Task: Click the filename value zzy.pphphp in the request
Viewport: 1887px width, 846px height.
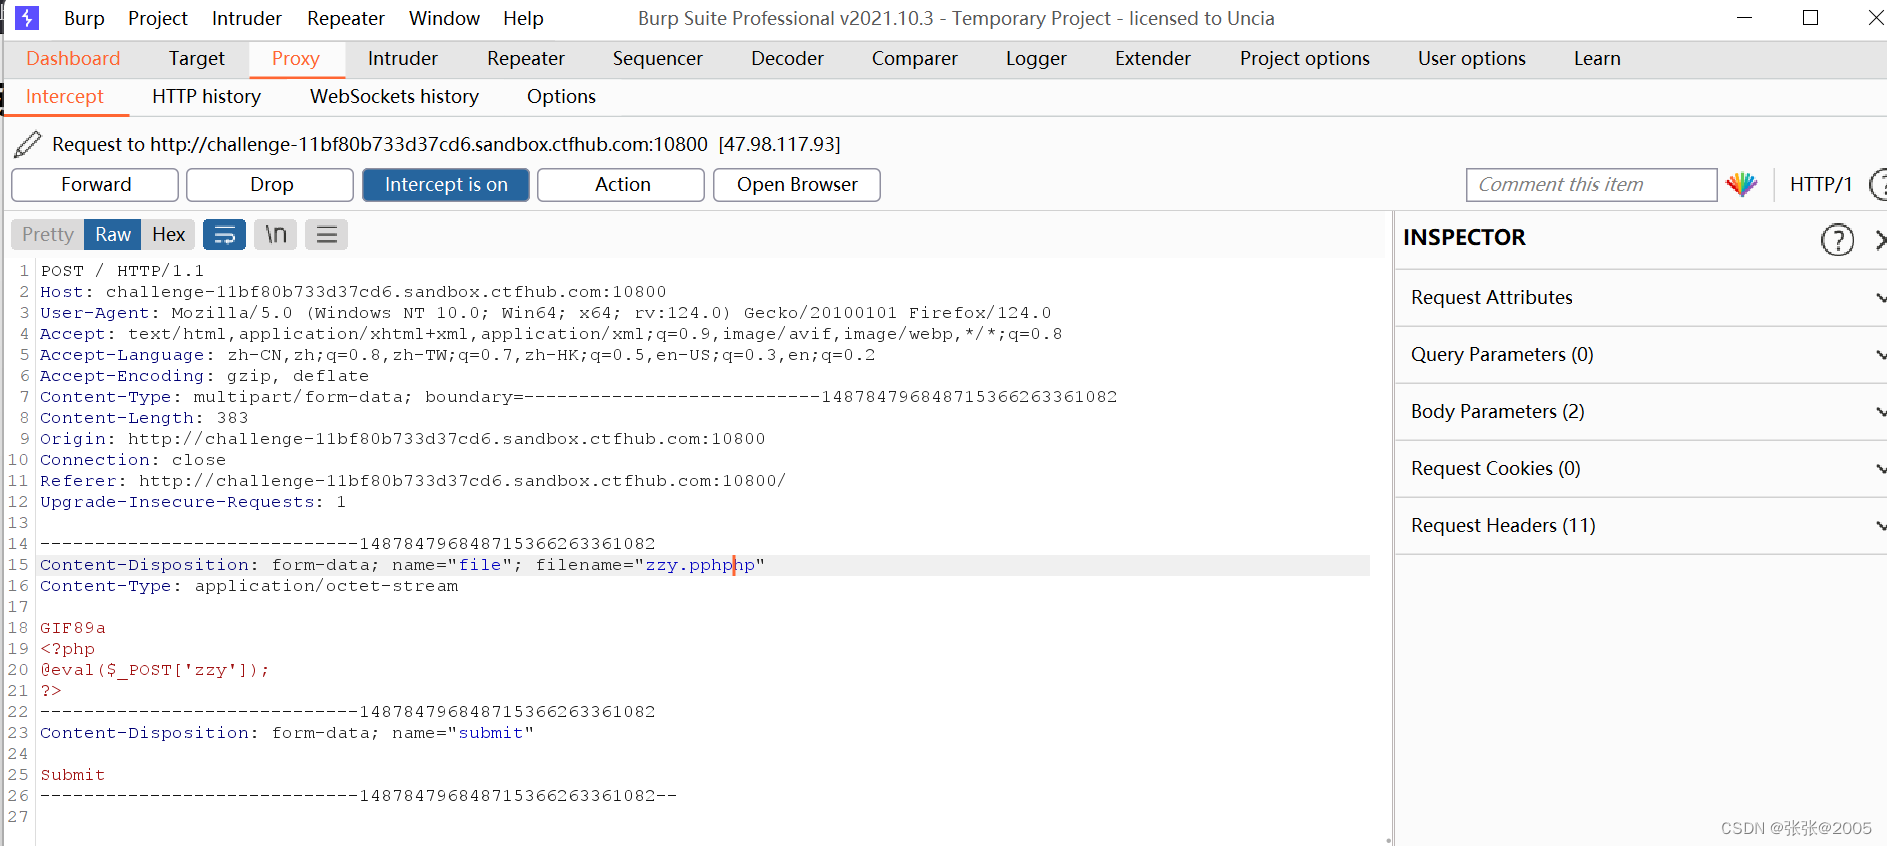Action: [700, 565]
